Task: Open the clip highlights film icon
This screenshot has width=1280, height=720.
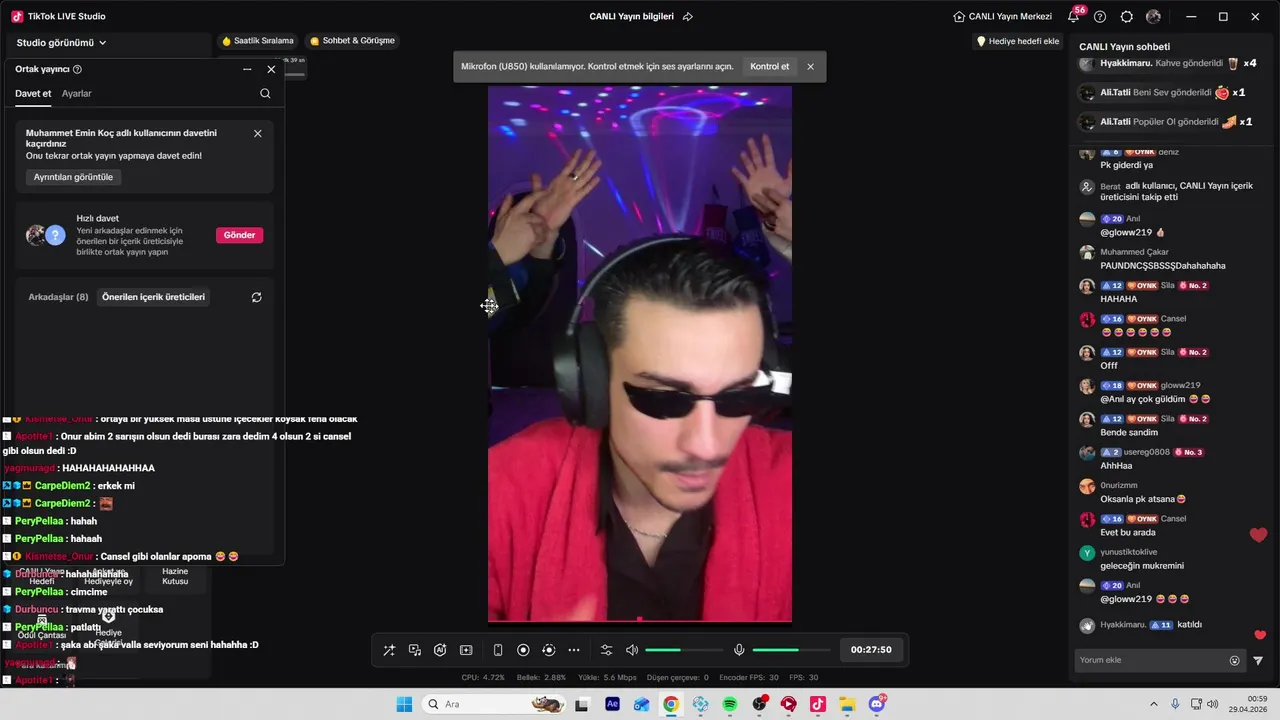Action: tap(466, 650)
